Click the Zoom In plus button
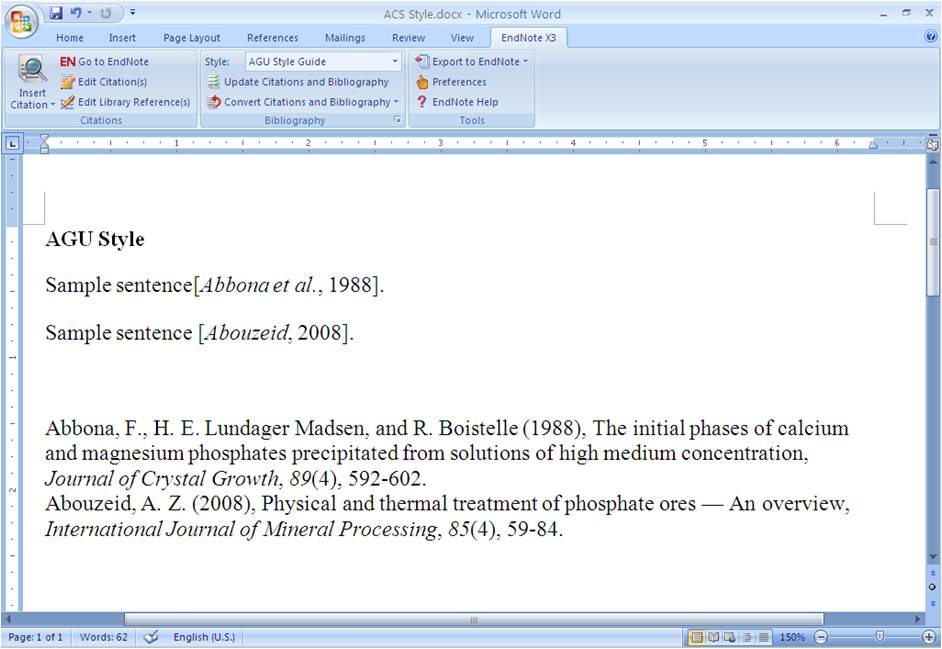Screen dimensions: 942x649 tap(929, 637)
